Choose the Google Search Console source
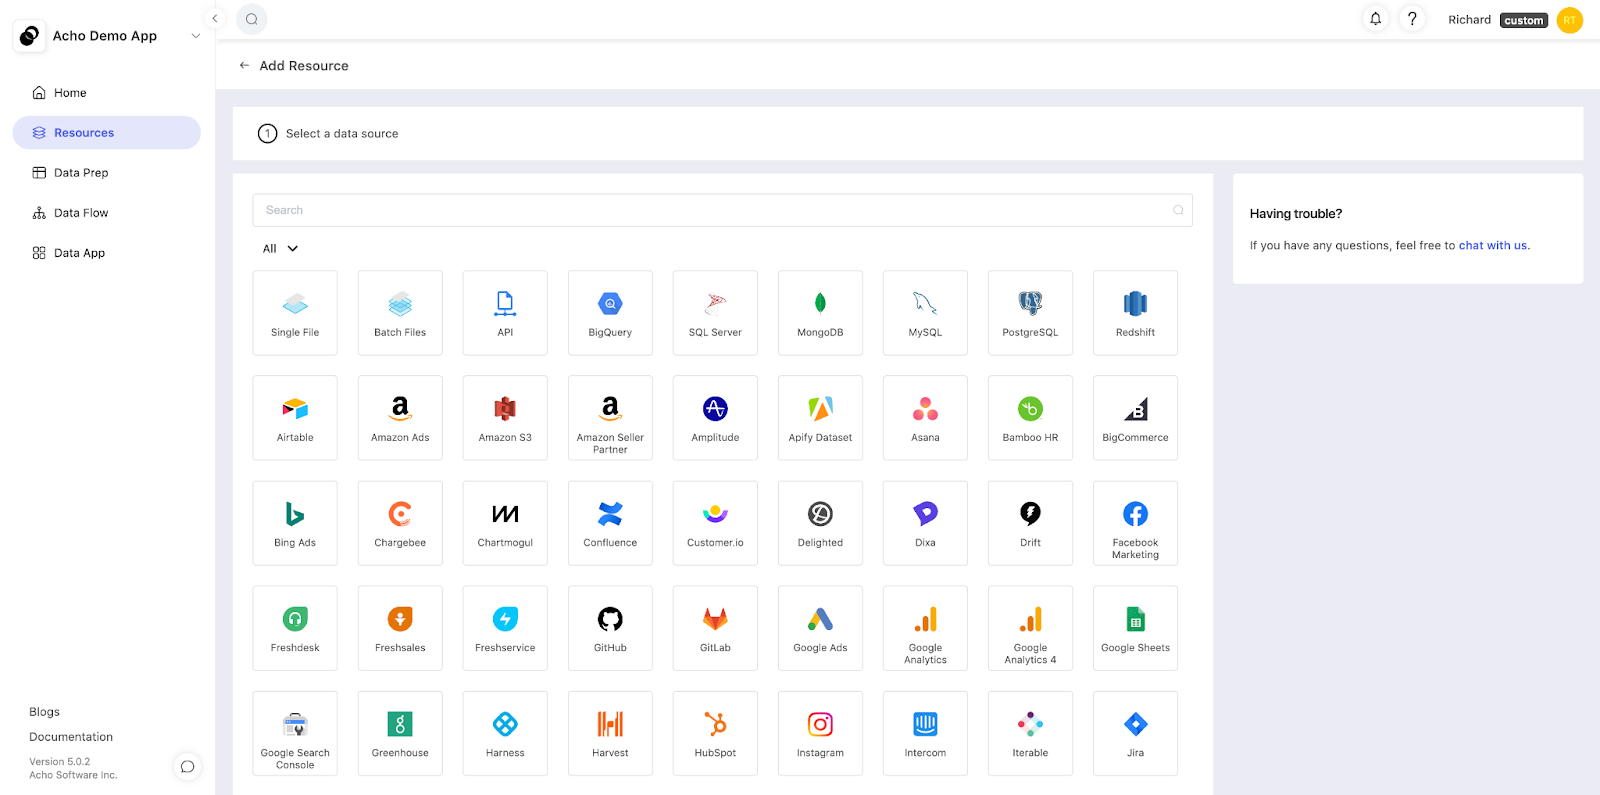The image size is (1600, 795). point(295,733)
